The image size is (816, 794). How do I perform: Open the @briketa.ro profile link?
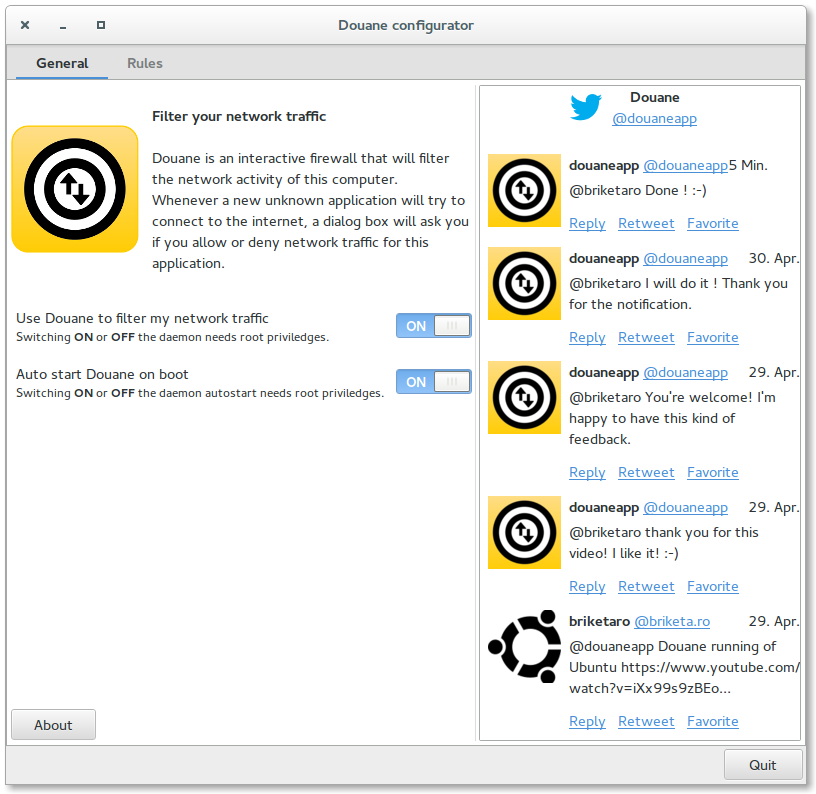click(672, 621)
